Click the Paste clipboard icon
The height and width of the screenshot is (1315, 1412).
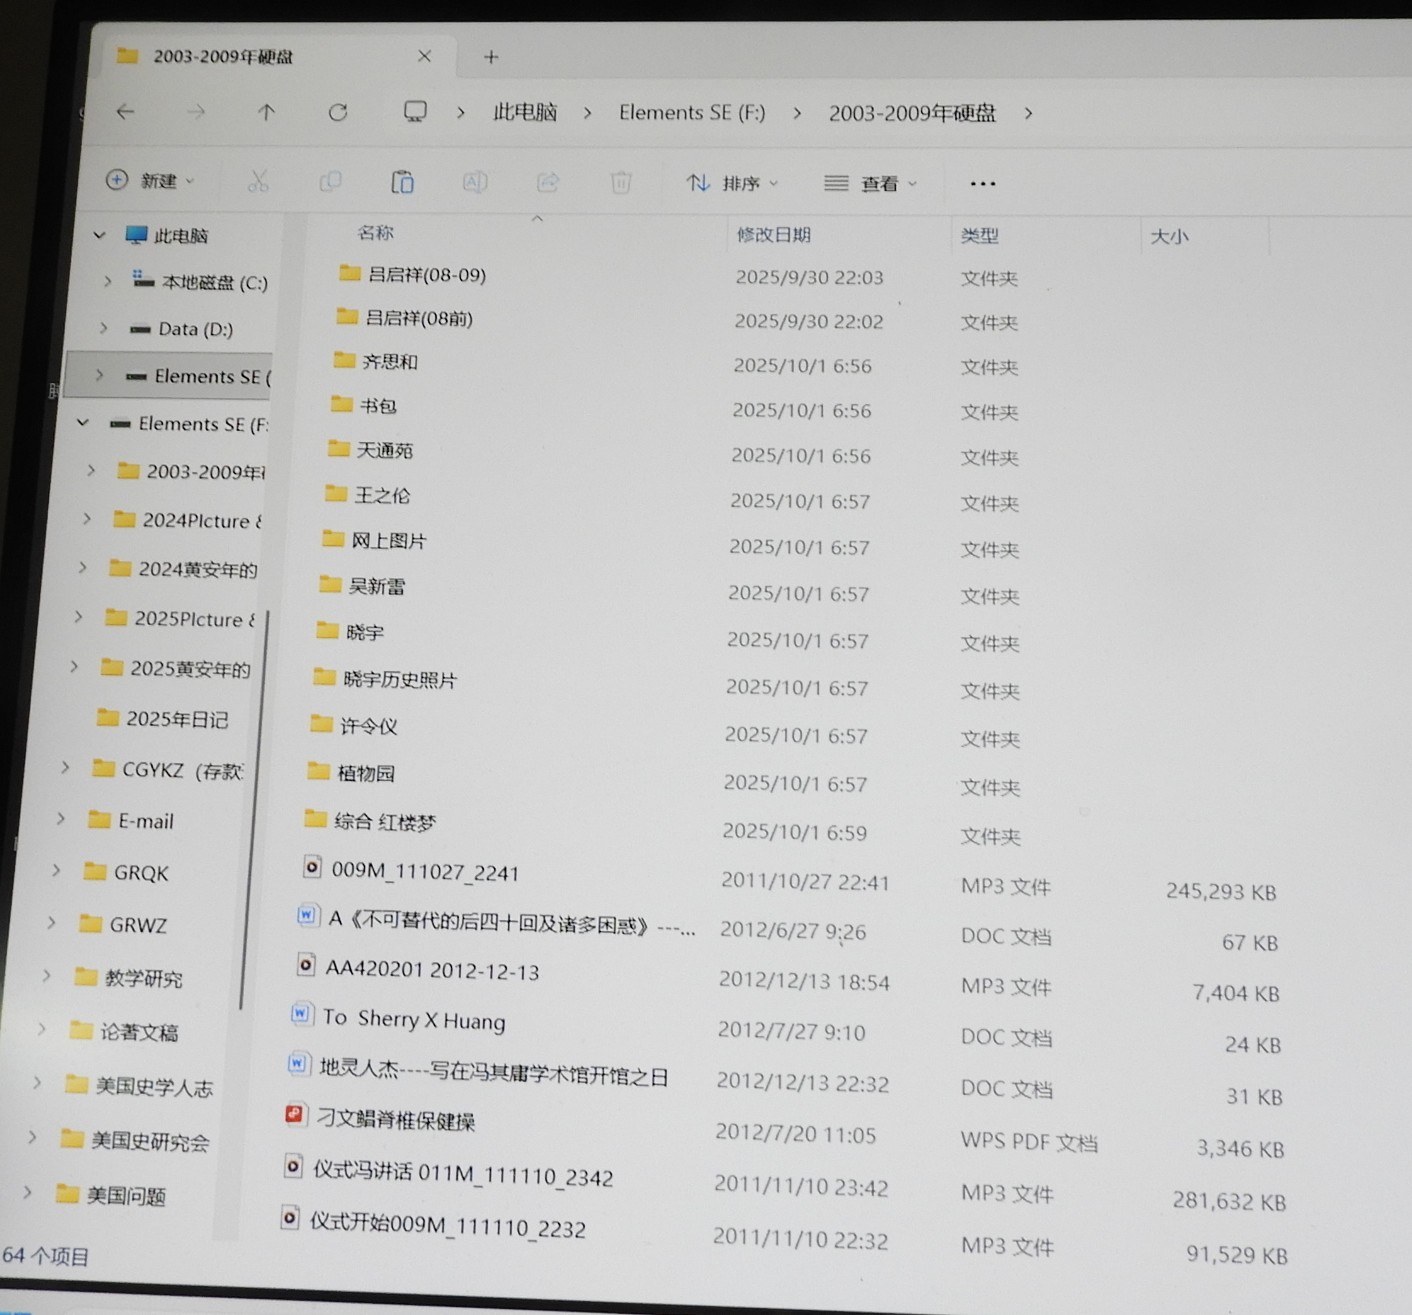pos(402,181)
